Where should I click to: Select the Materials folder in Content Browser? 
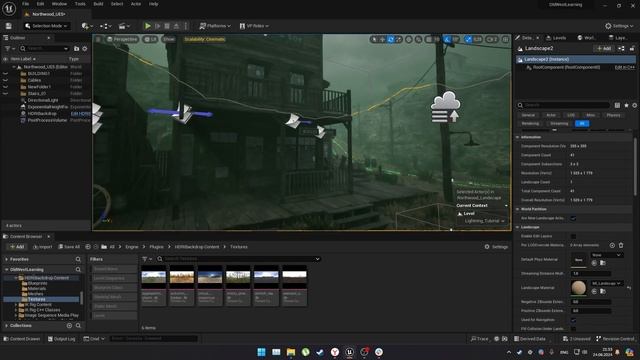coord(36,289)
